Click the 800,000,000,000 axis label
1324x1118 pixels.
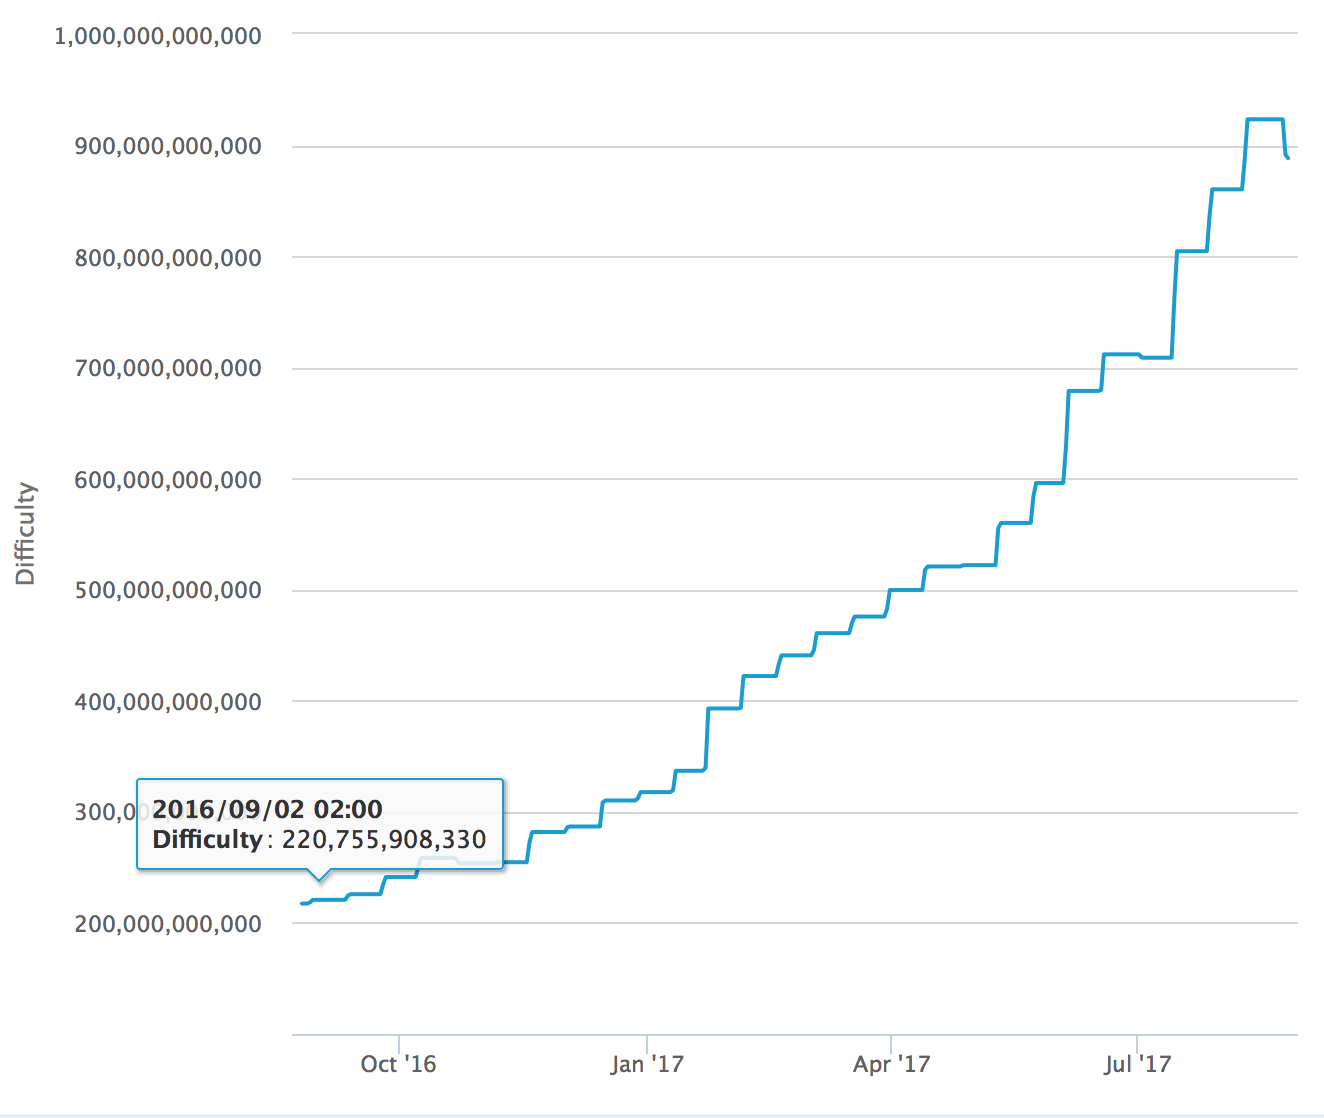168,258
